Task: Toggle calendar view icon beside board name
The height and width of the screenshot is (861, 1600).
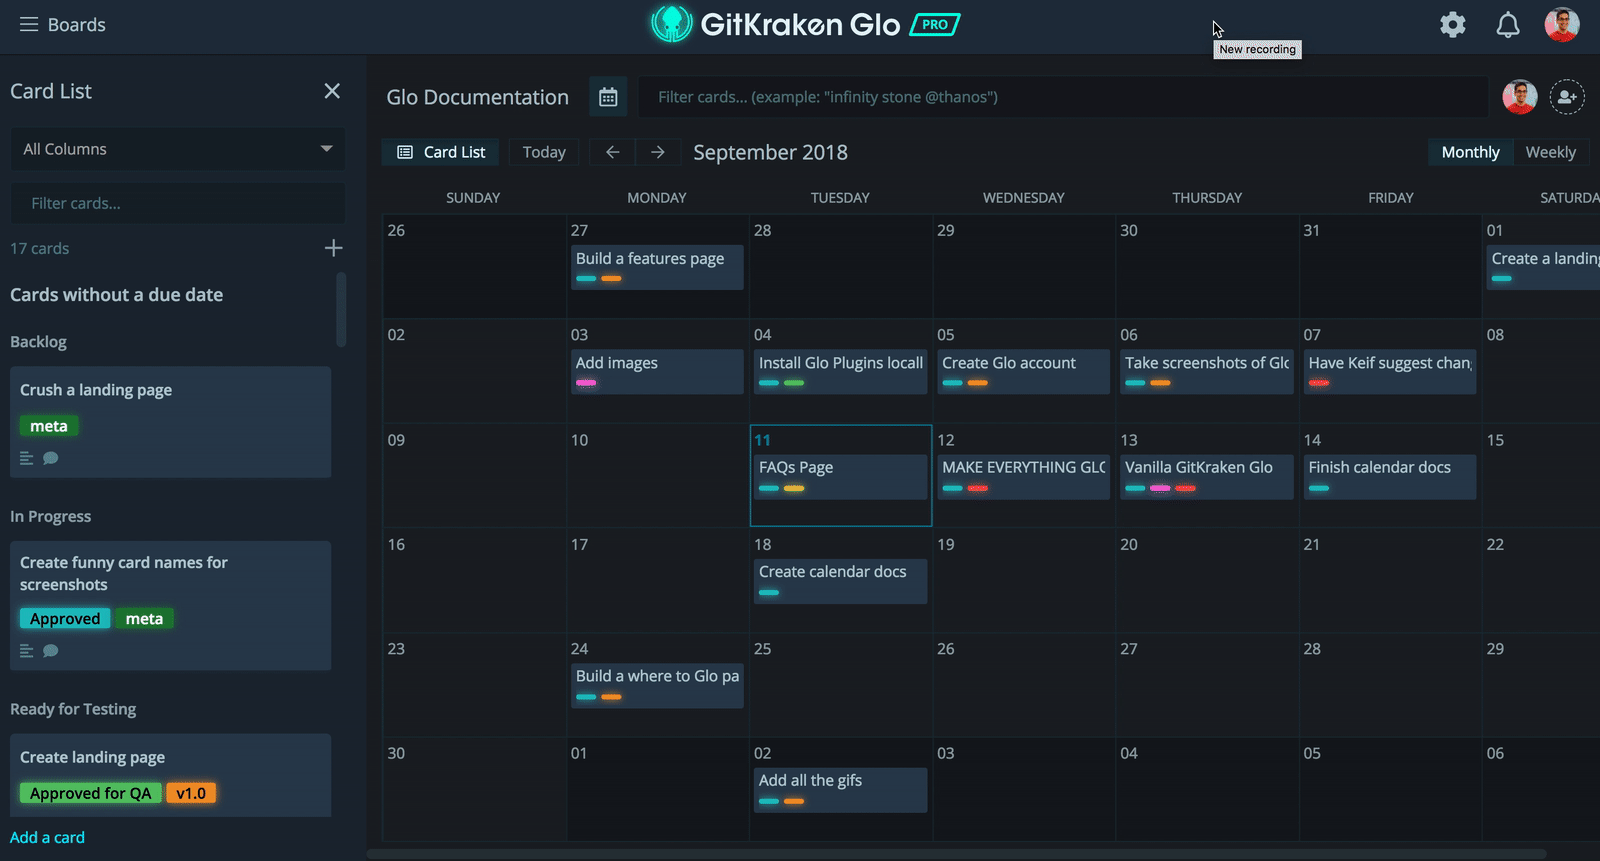Action: (608, 97)
